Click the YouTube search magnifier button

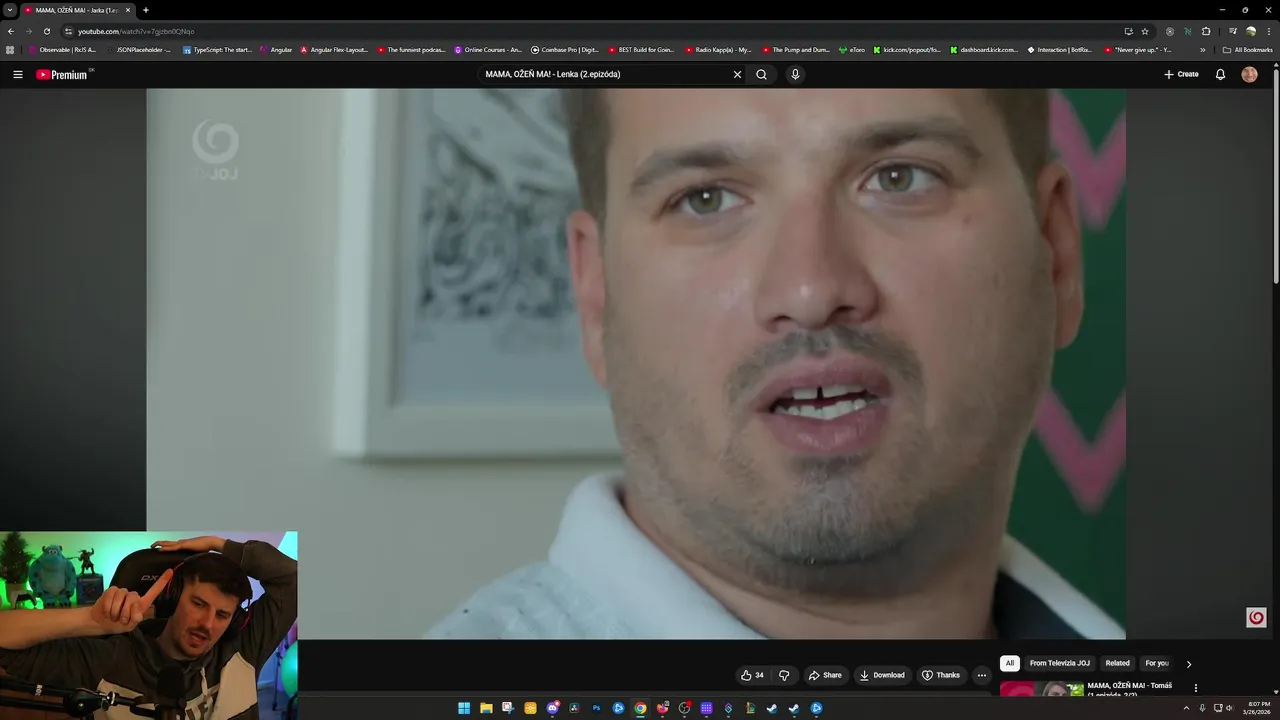pos(761,74)
